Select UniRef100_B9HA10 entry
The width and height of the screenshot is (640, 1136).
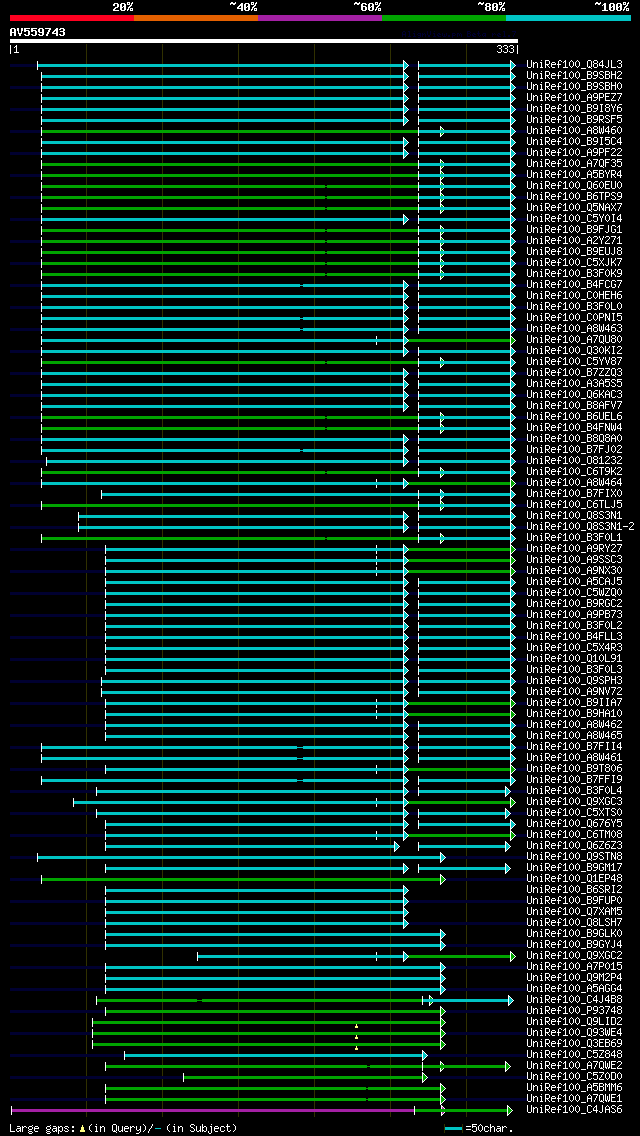(574, 714)
